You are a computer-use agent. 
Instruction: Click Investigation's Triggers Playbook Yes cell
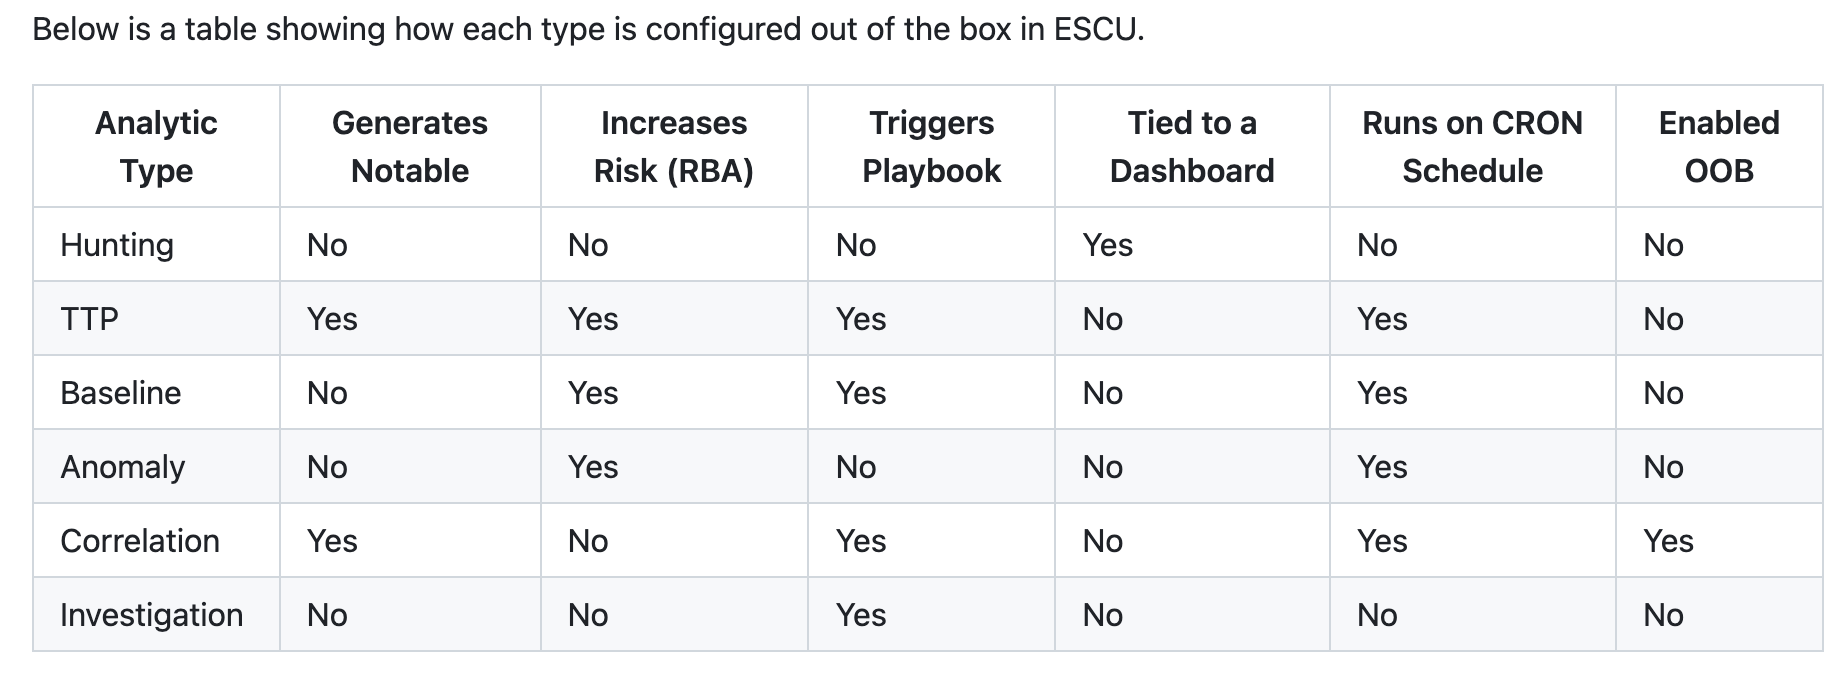[x=861, y=615]
